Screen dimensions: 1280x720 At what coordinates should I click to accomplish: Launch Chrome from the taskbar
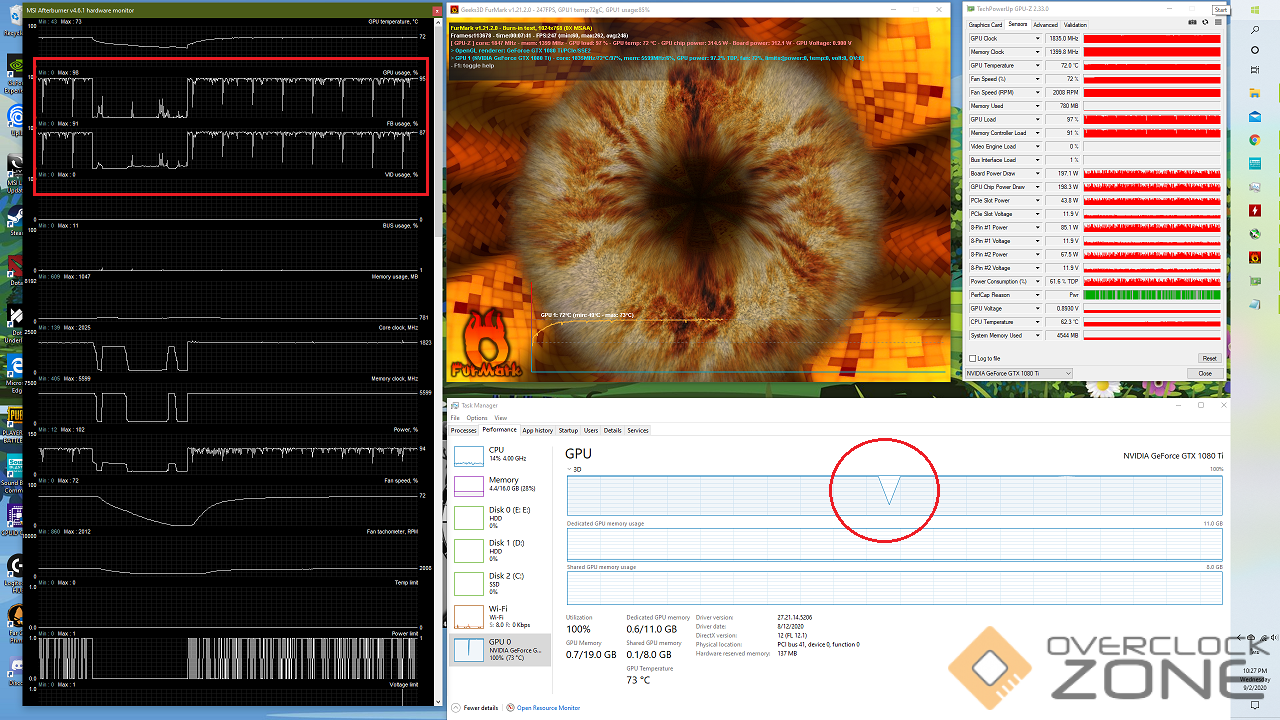1255,140
